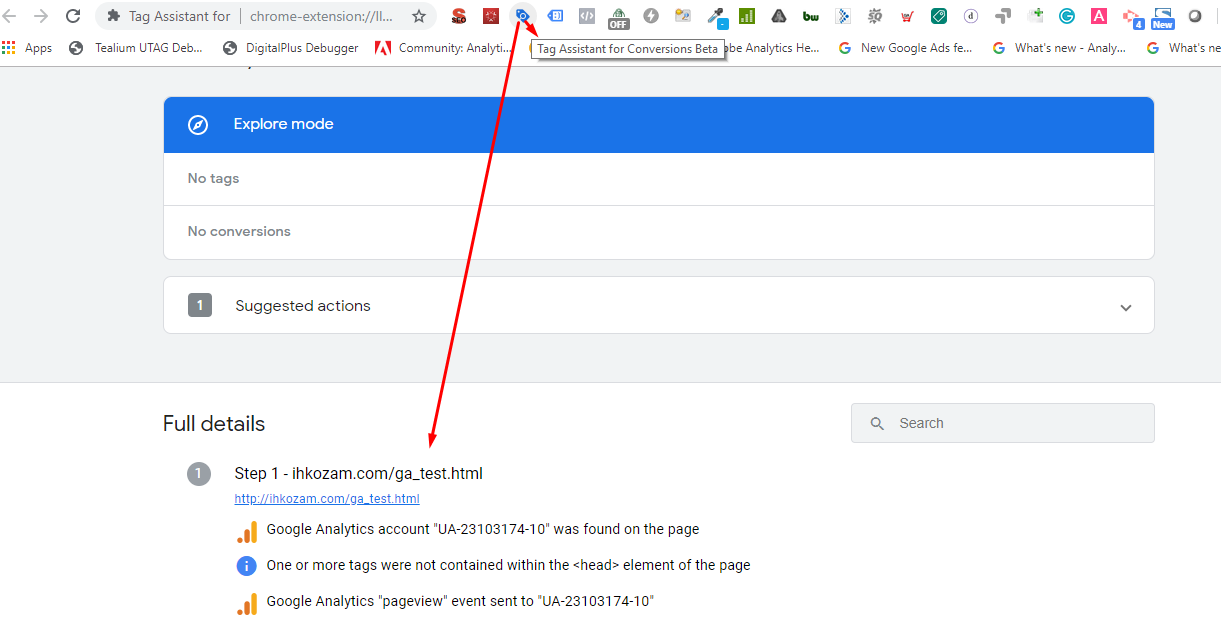This screenshot has height=635, width=1221.
Task: Click the No tags row
Action: [x=659, y=179]
